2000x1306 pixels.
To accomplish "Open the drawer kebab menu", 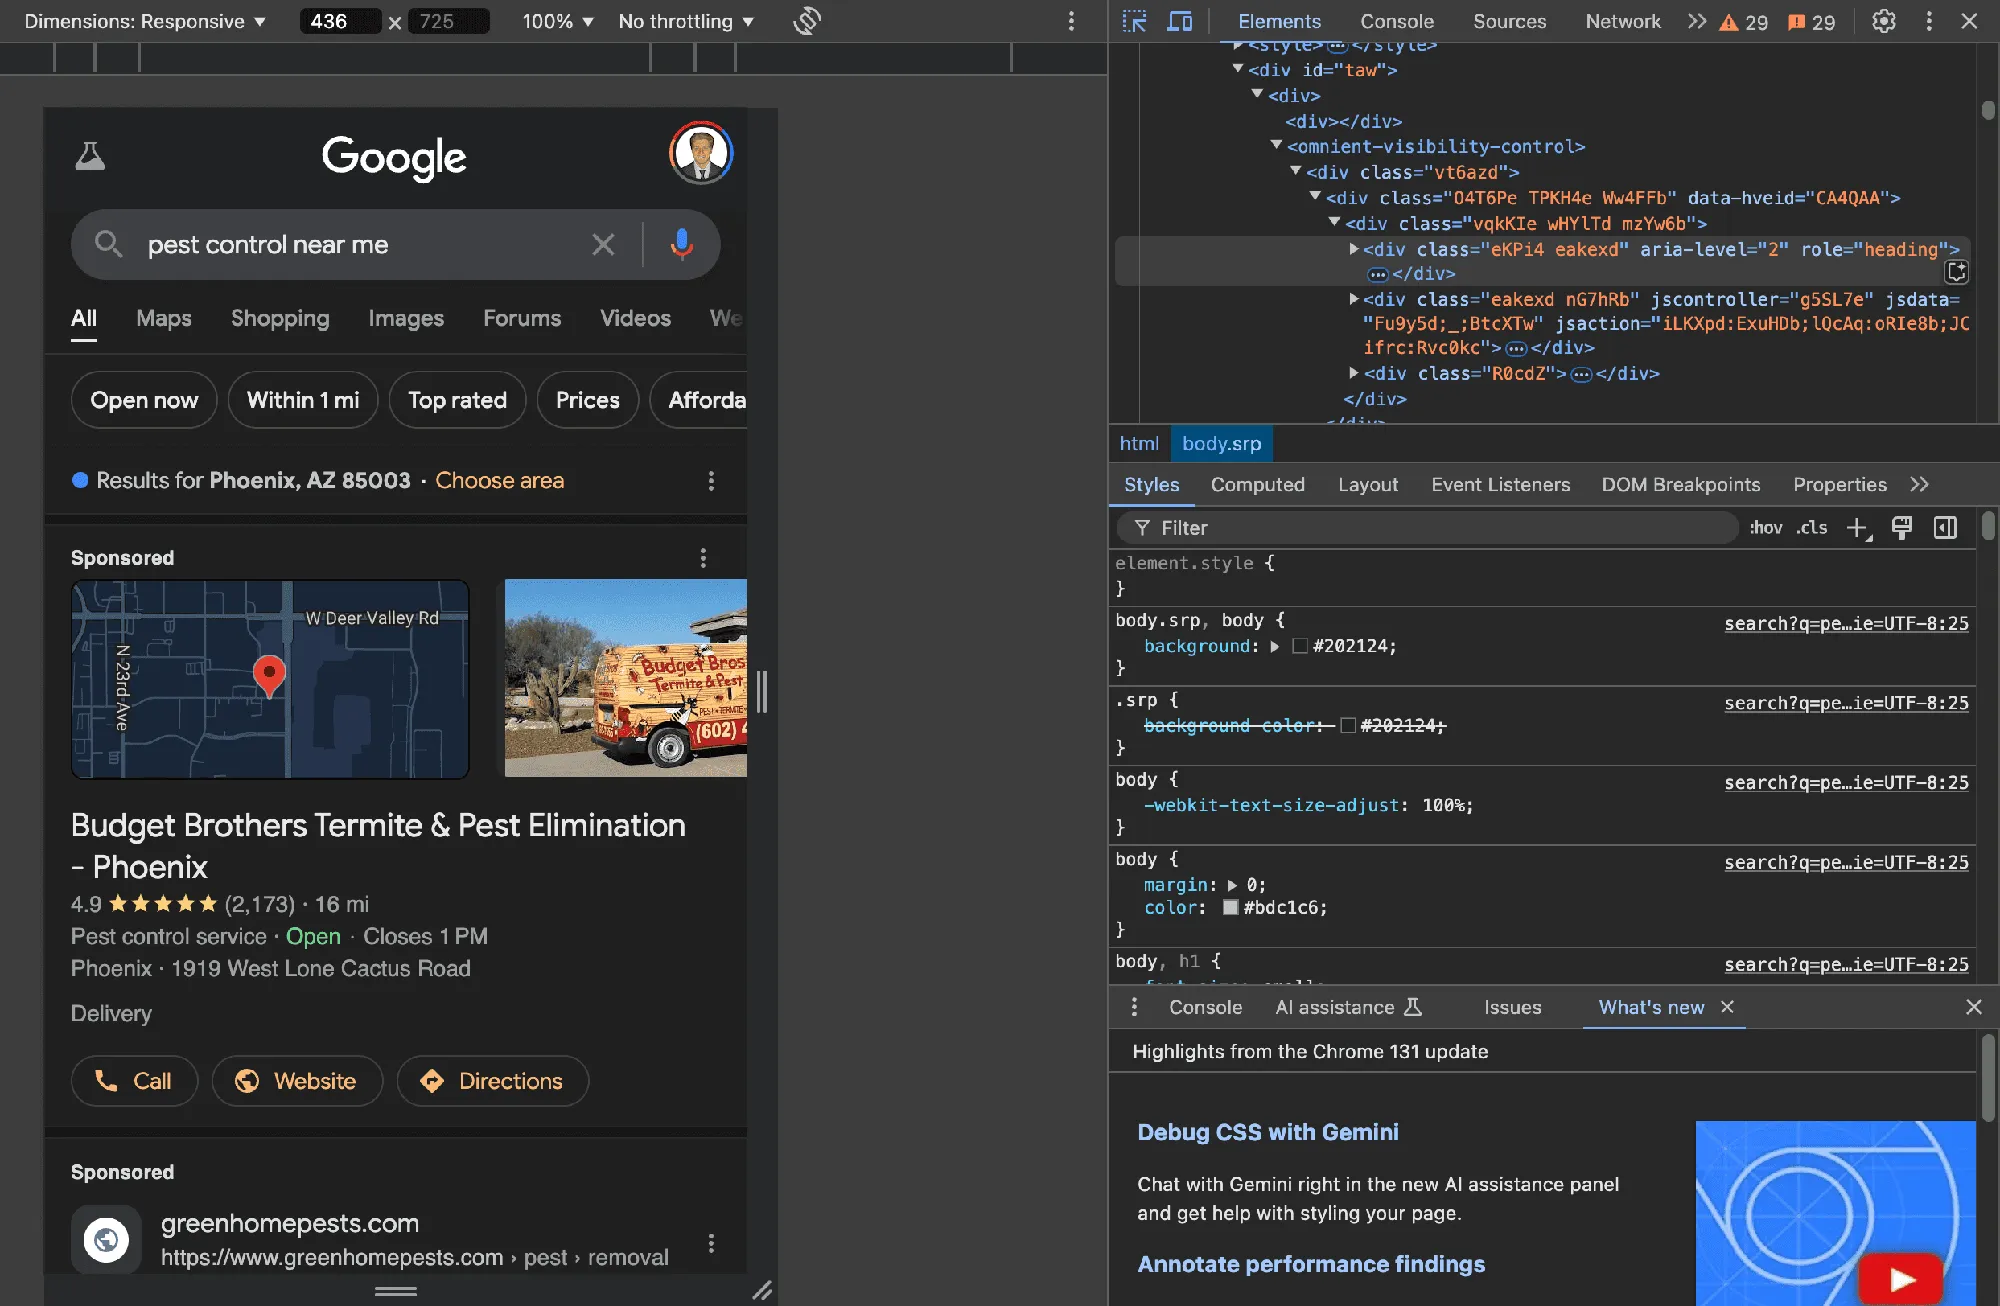I will (x=1134, y=1007).
